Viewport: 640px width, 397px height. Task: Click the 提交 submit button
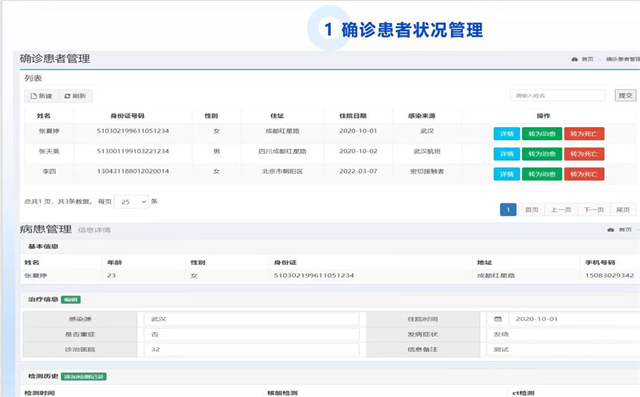coord(625,95)
